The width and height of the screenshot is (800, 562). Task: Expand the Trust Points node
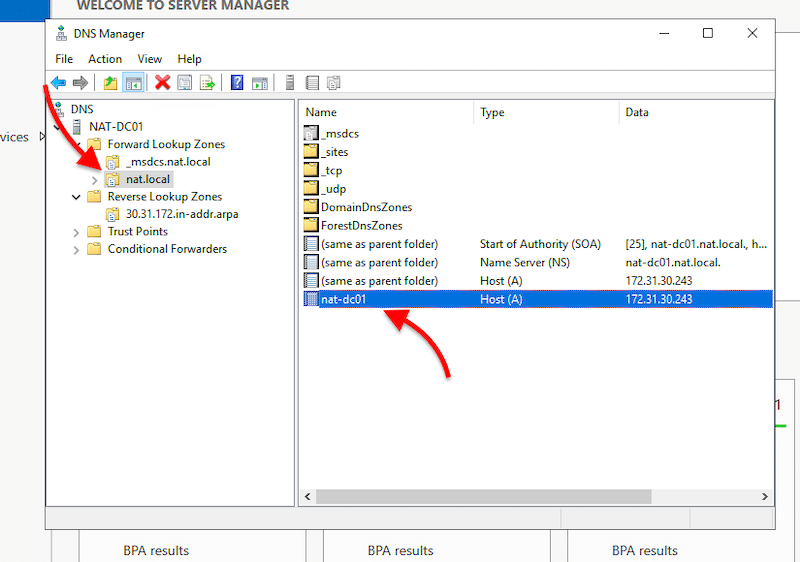tap(76, 233)
